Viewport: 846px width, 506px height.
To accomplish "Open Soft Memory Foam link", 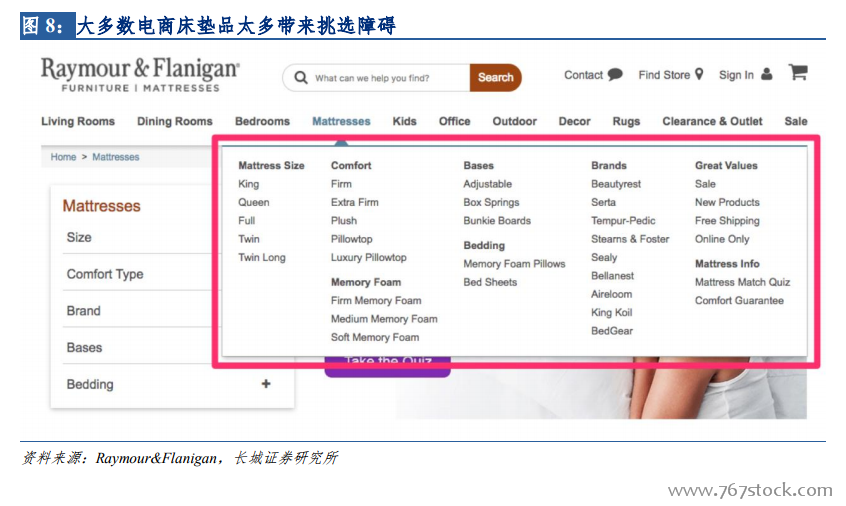I will (x=375, y=337).
